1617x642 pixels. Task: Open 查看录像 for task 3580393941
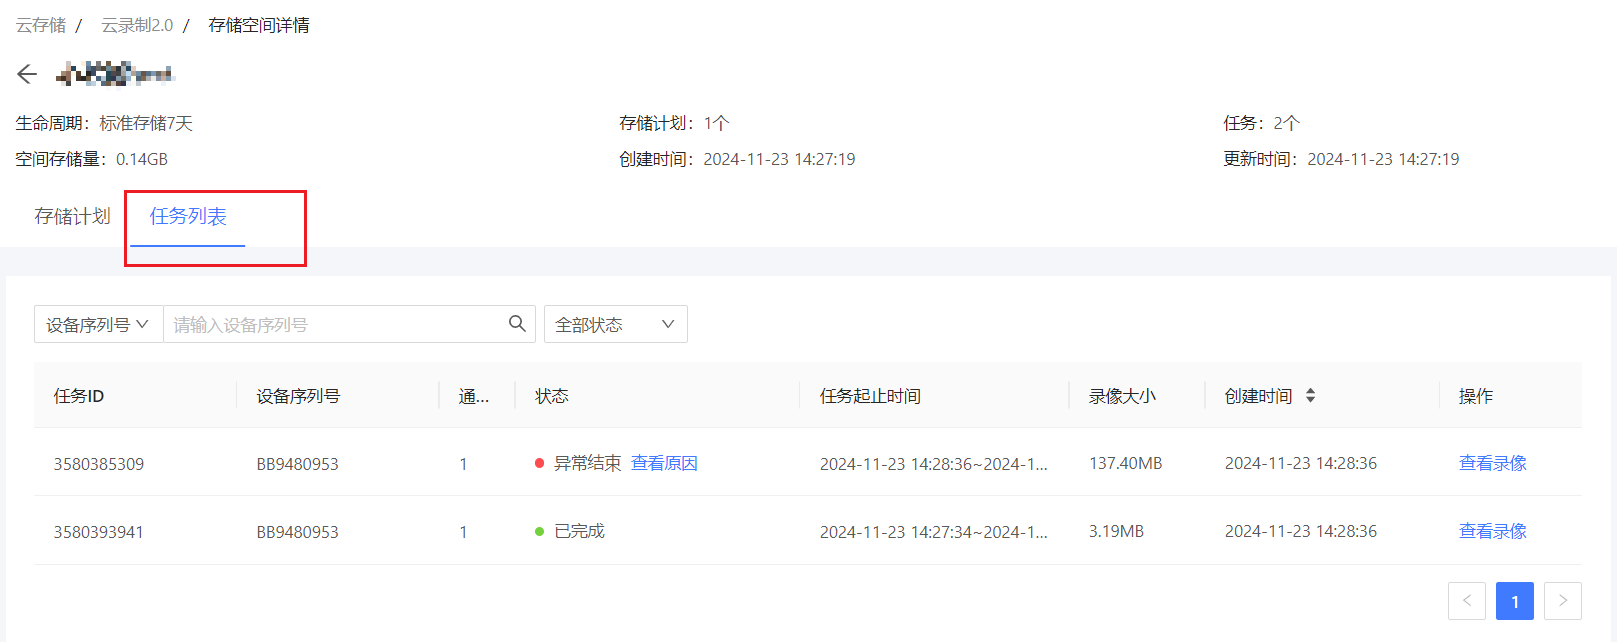(1492, 531)
